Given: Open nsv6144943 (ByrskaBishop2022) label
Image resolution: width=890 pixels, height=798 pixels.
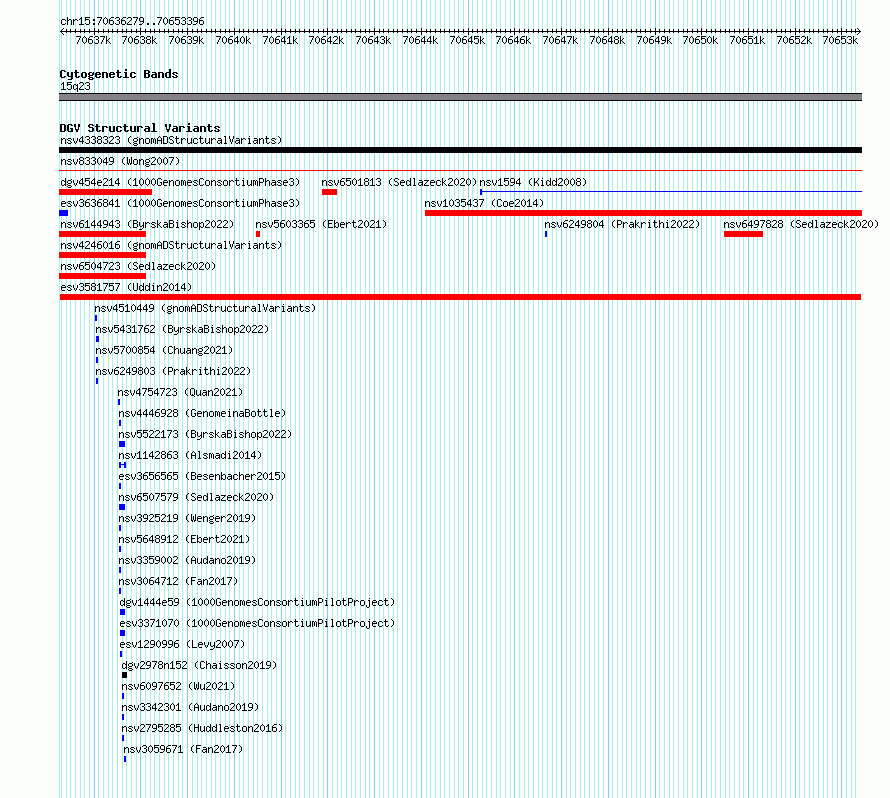Looking at the screenshot, I should 147,224.
